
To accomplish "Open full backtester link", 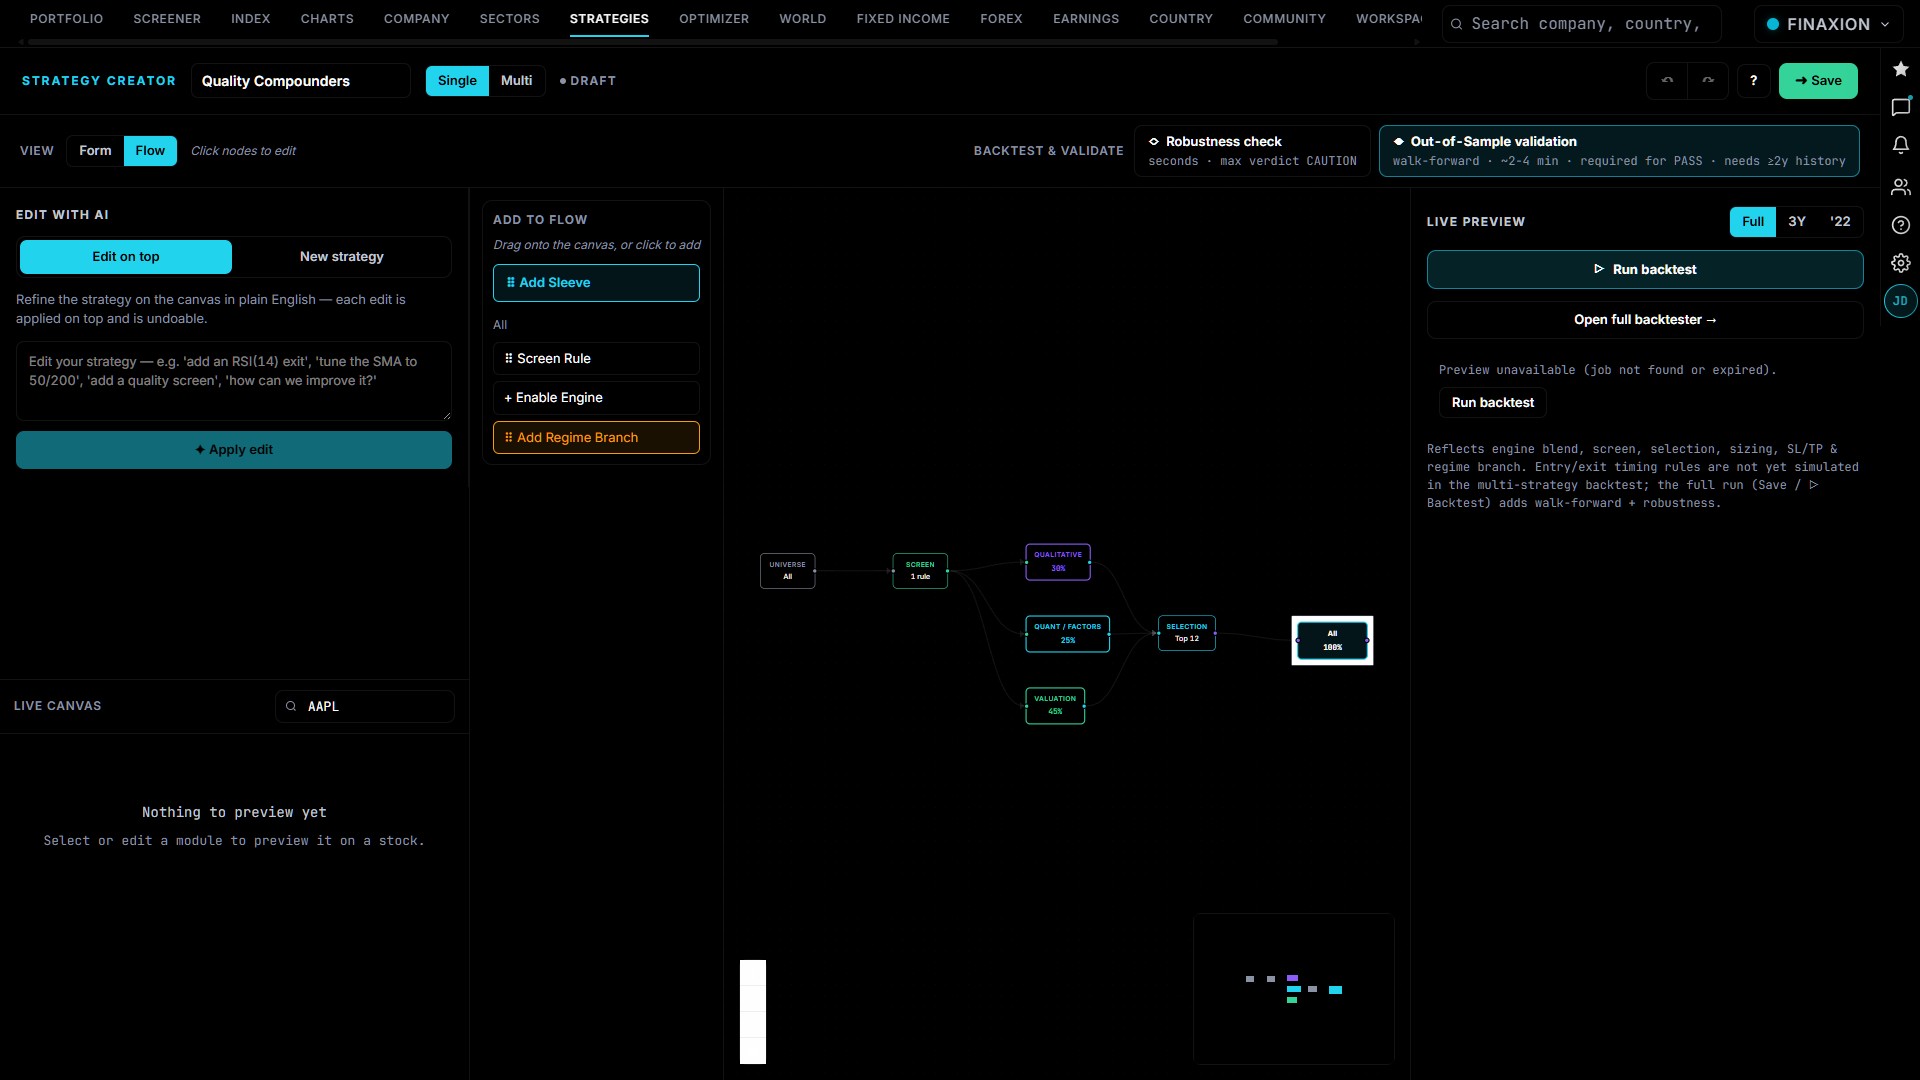I will (x=1645, y=320).
